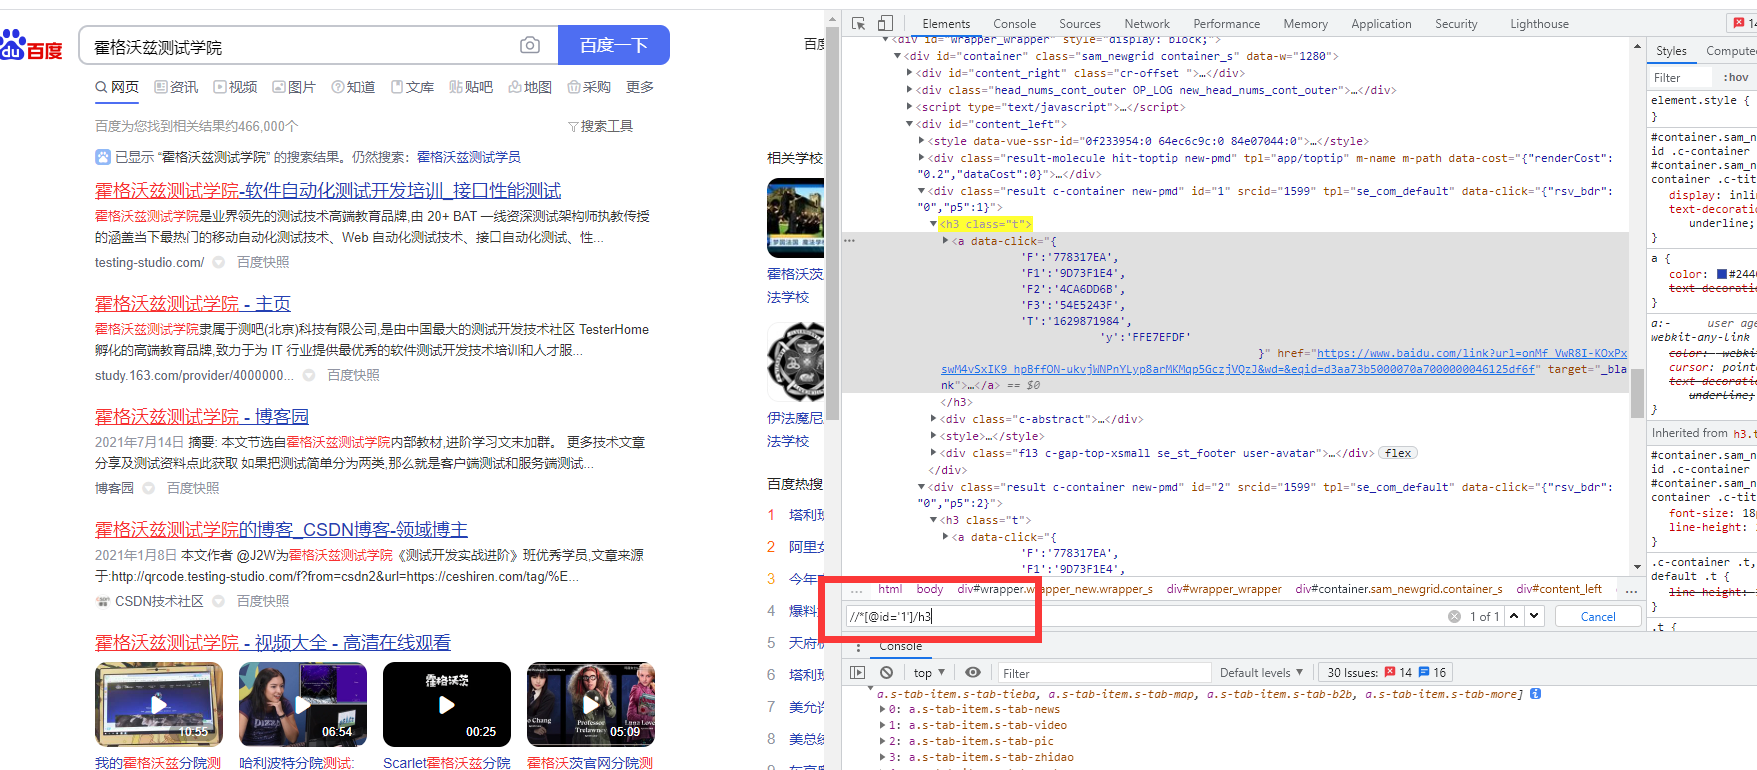The width and height of the screenshot is (1757, 770).
Task: Click the badge icon beside CSDN技术社区
Action: pyautogui.click(x=218, y=601)
